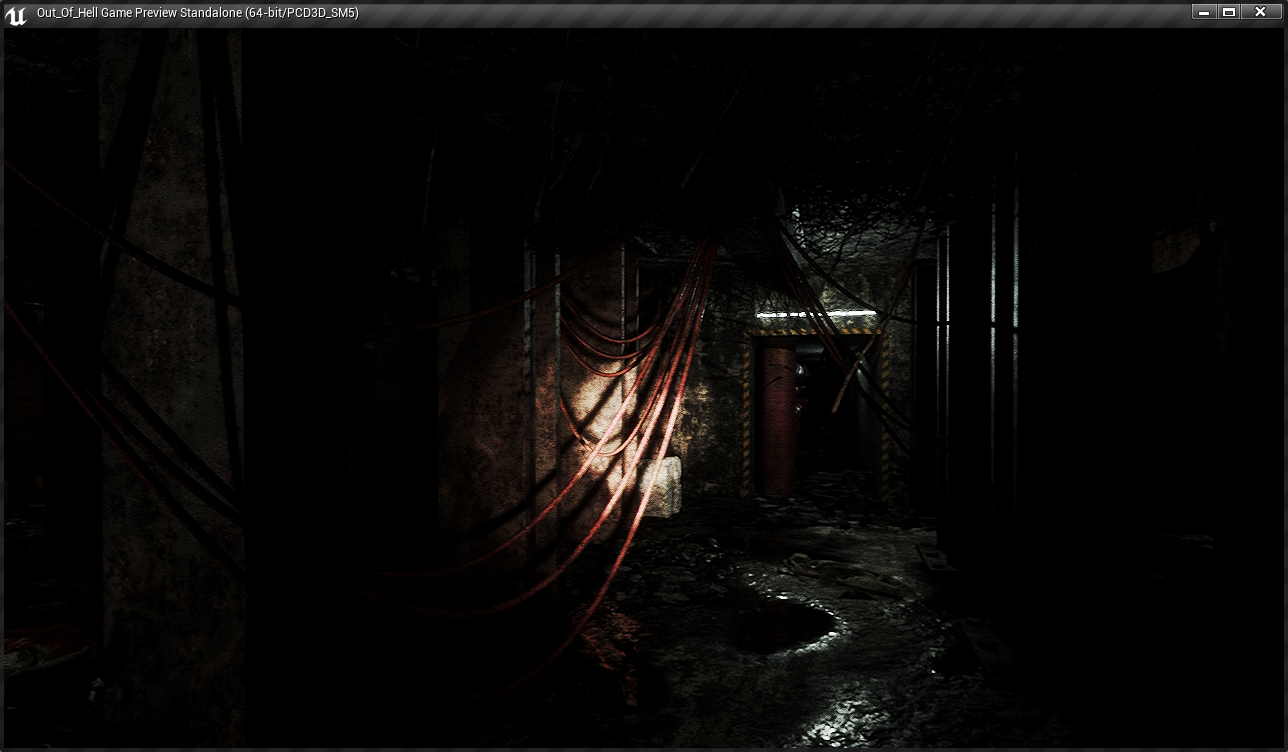Close the standalone game preview window

pyautogui.click(x=1261, y=12)
